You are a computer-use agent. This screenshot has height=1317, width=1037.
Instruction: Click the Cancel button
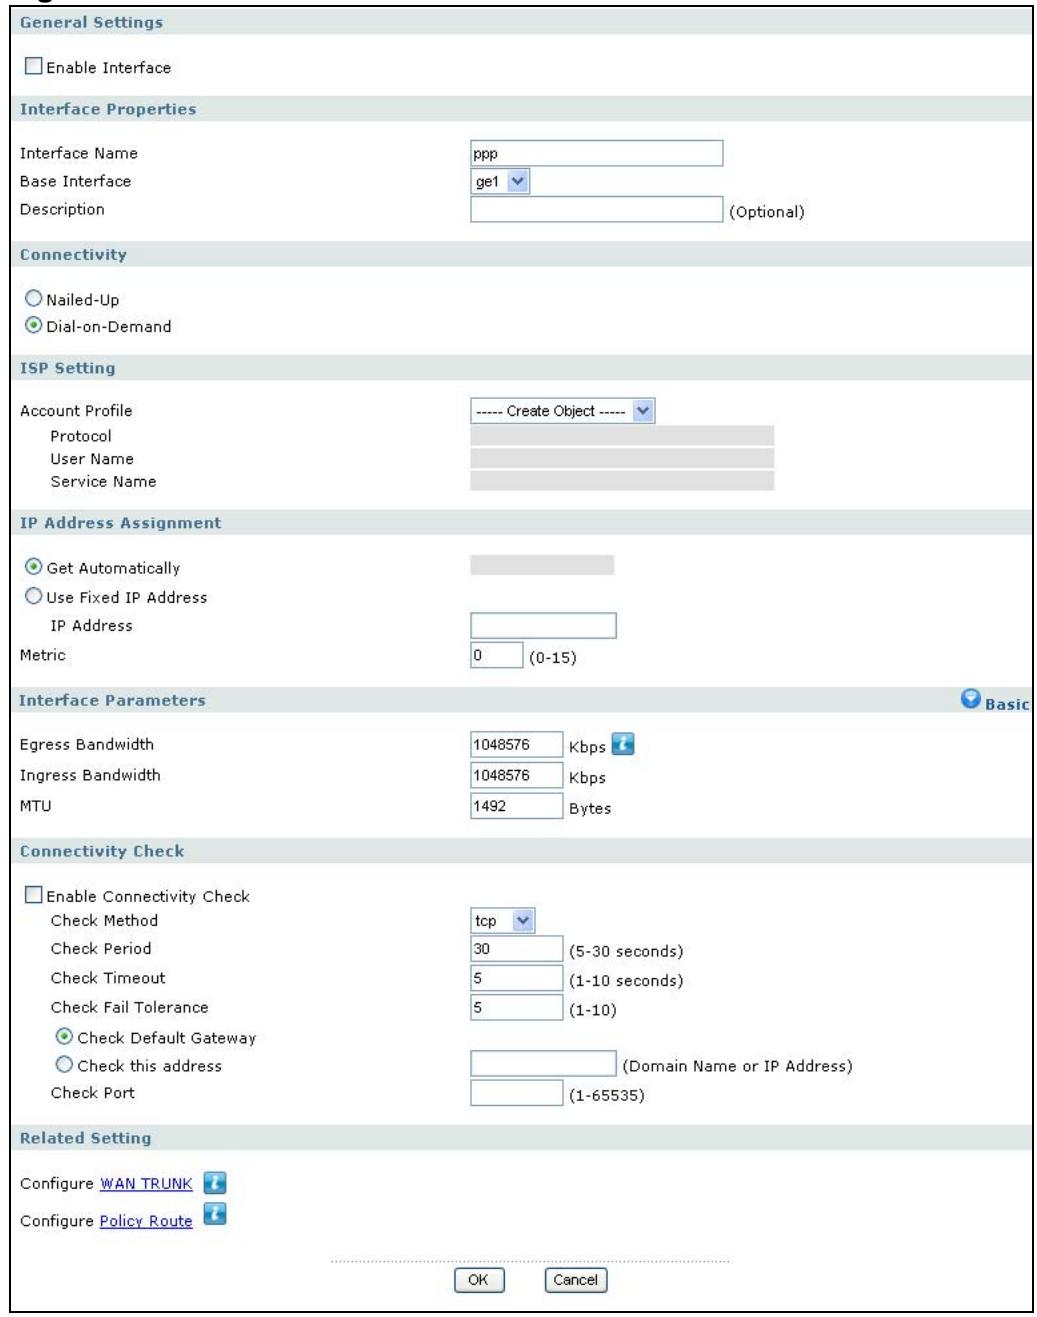coord(576,1280)
